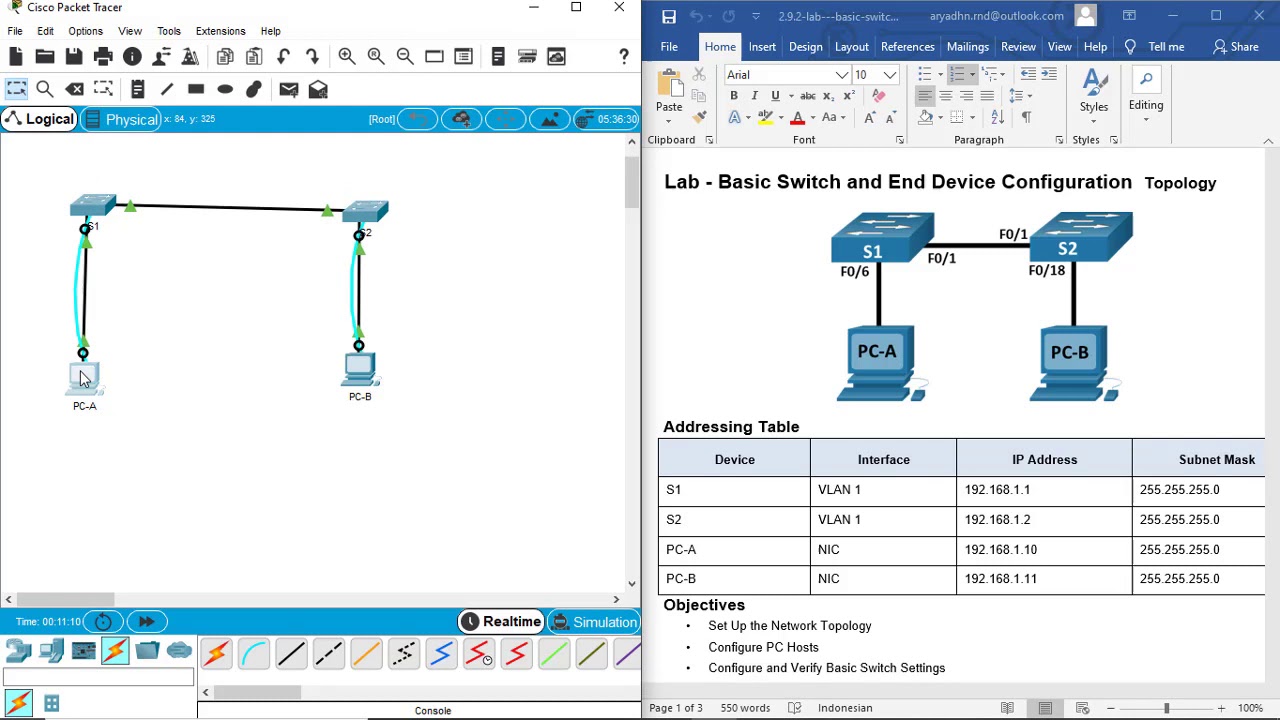1280x720 pixels.
Task: Click the Word Save icon
Action: [669, 16]
